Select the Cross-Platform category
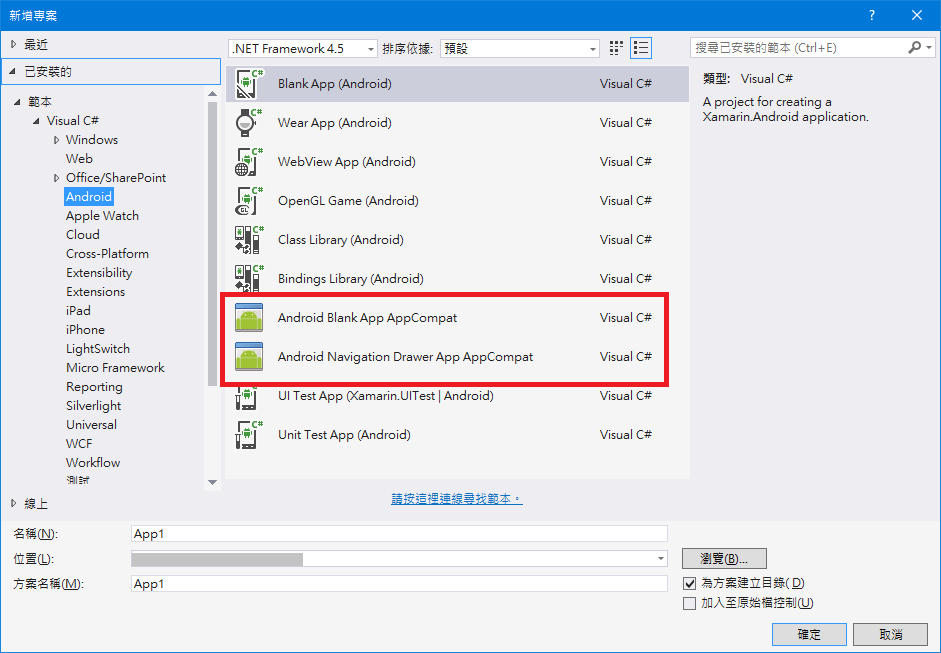The height and width of the screenshot is (653, 941). (107, 254)
